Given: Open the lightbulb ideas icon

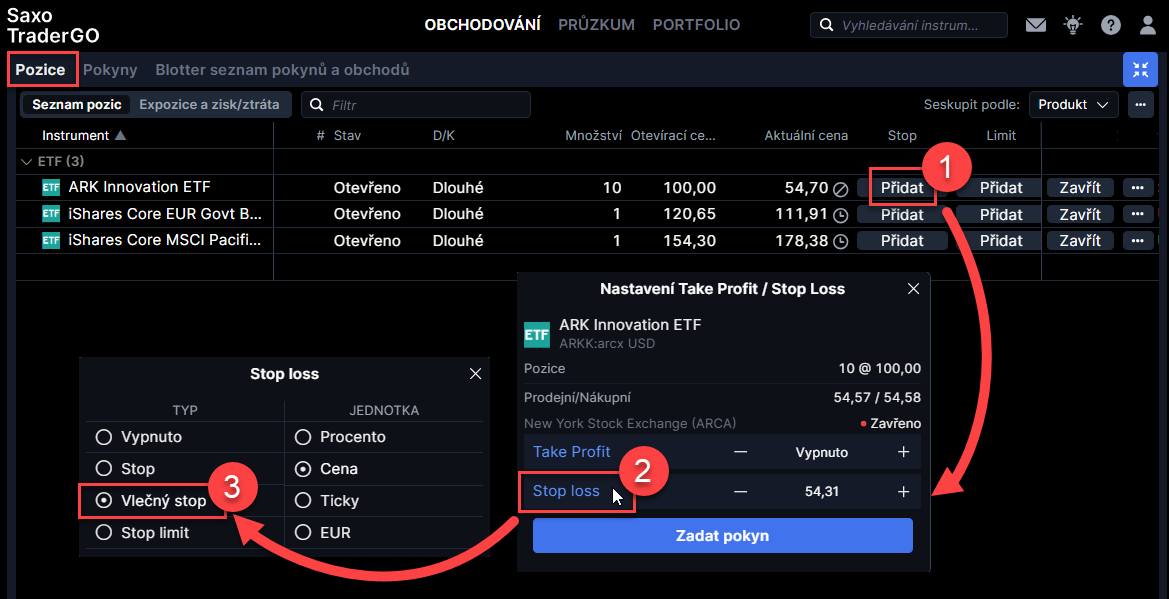Looking at the screenshot, I should [1073, 25].
